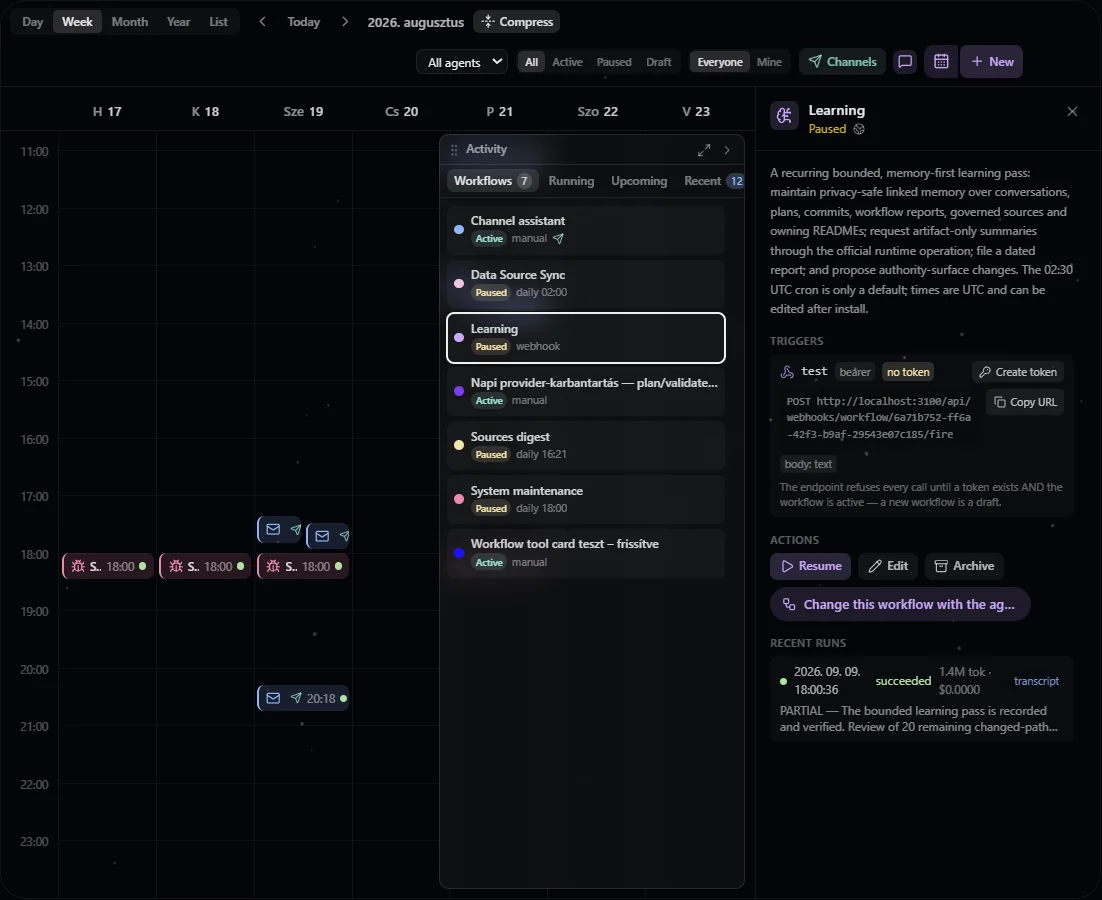The width and height of the screenshot is (1102, 900).
Task: Click System maintenance's pink color dot
Action: point(459,500)
